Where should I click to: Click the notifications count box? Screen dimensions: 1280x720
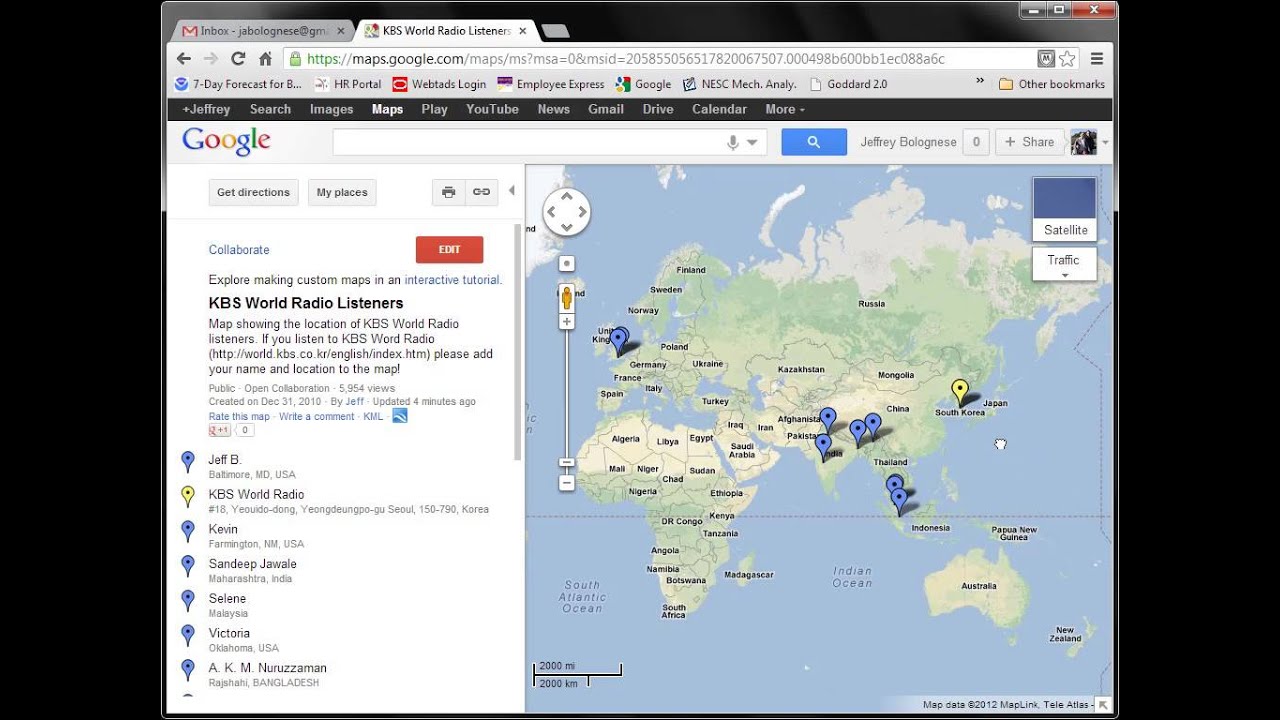pos(976,142)
